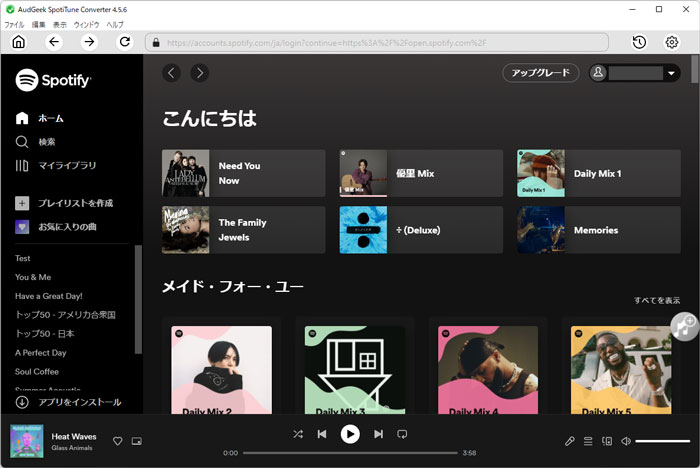Open A Perfect Day playlist
Screen dimensions: 700x468
(41, 353)
